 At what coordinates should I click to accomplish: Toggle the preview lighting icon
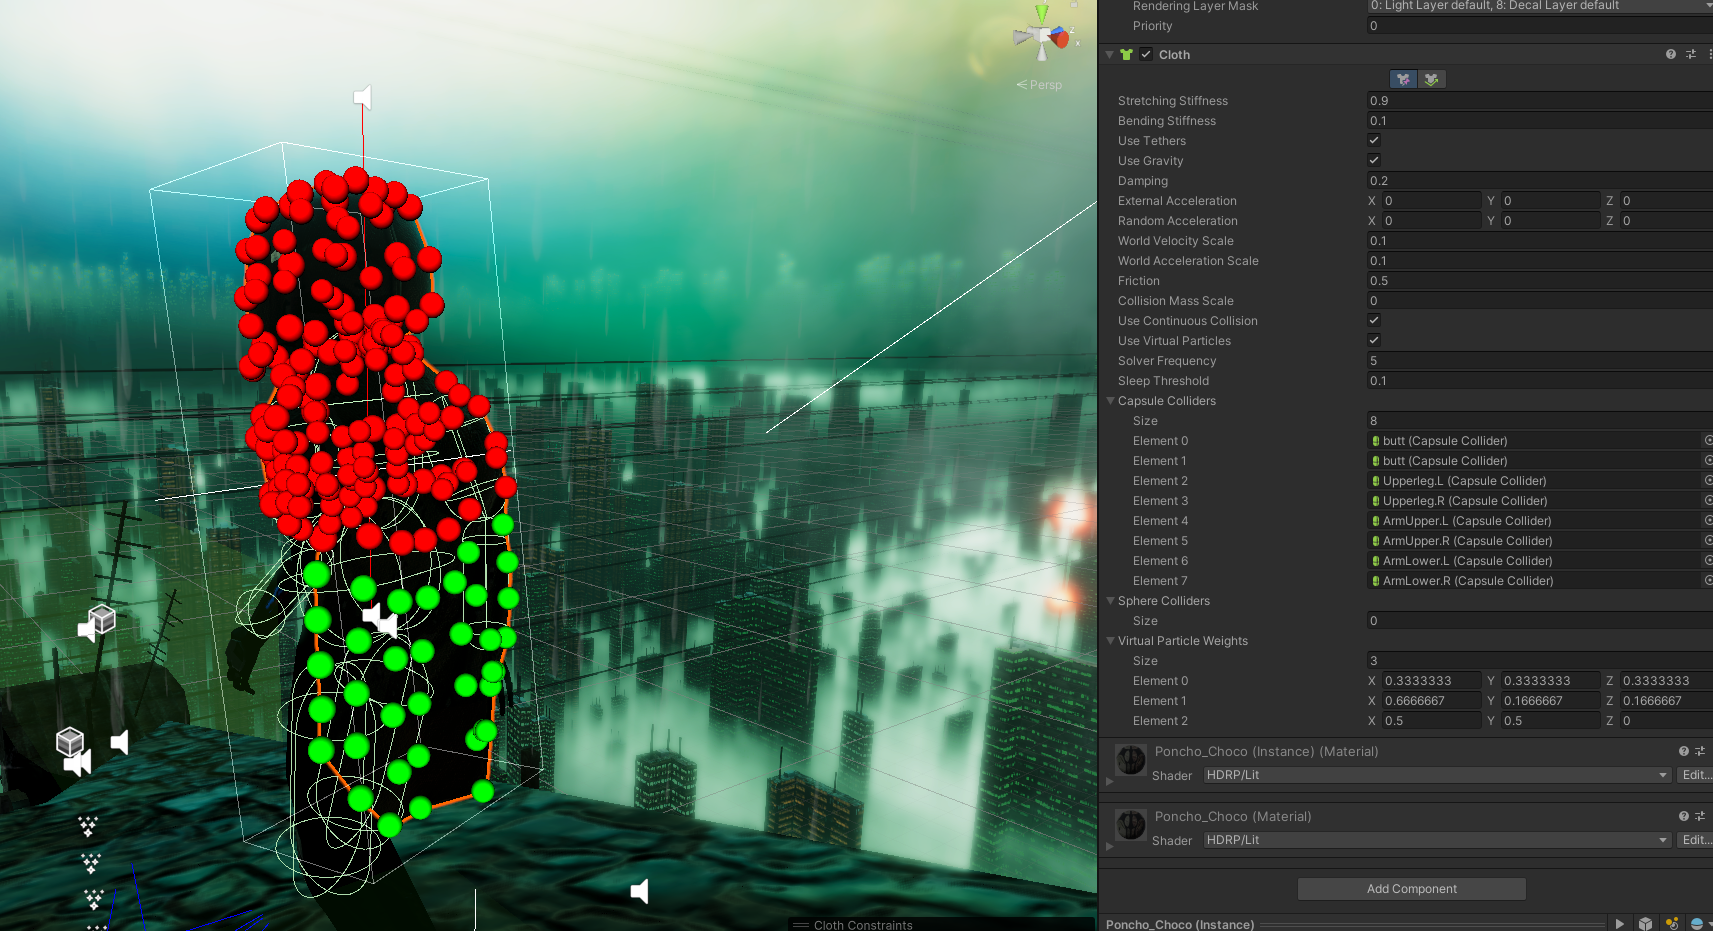point(1672,924)
